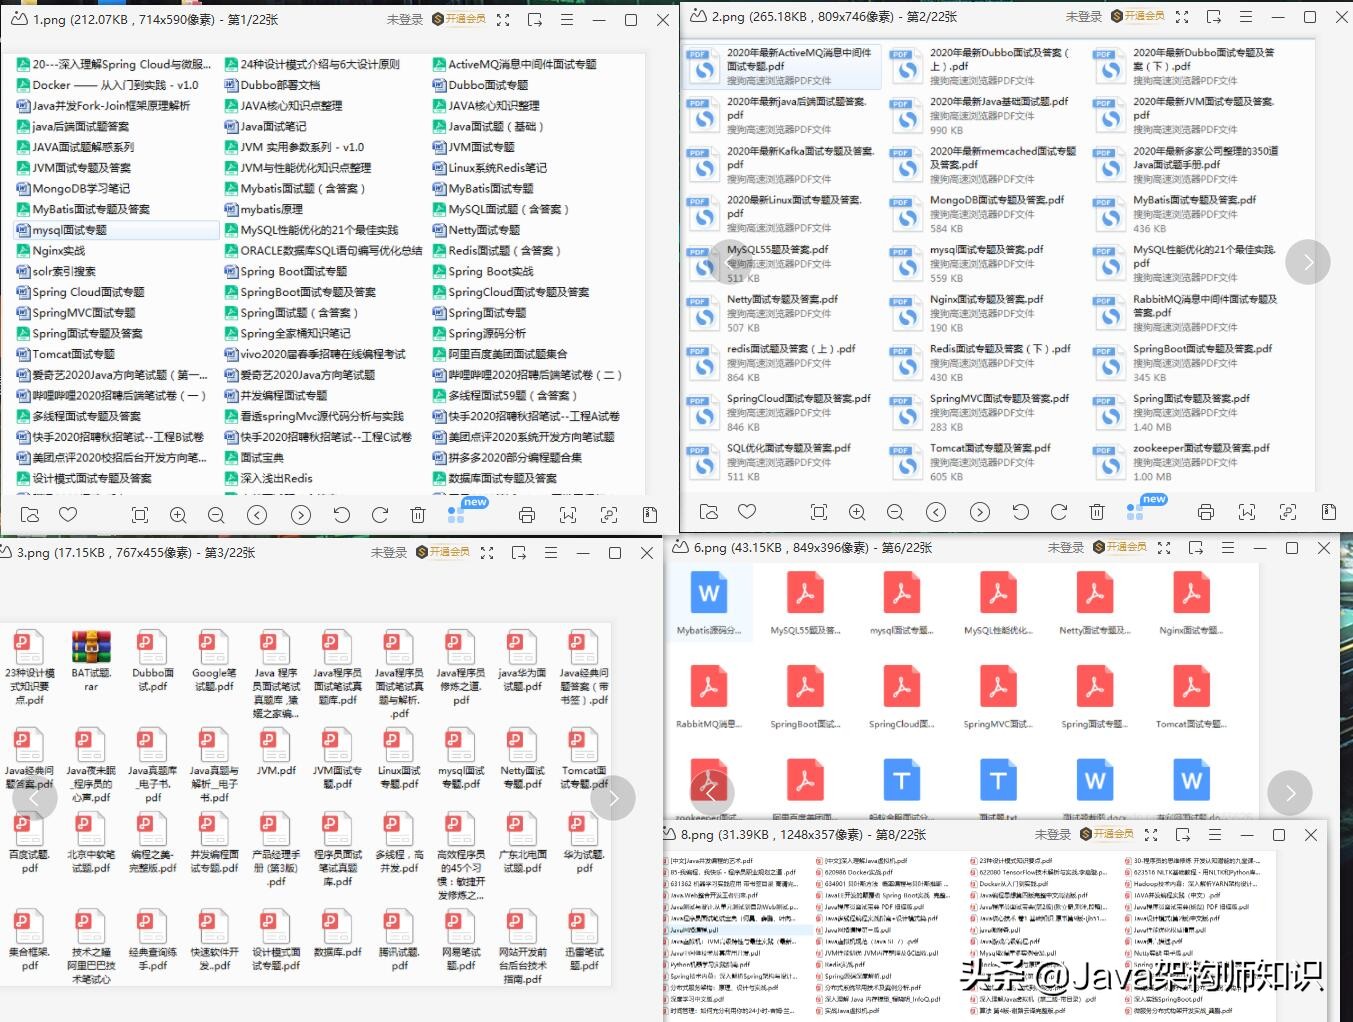Click 开通会员 in 6.png title bar
1353x1022 pixels.
1120,548
